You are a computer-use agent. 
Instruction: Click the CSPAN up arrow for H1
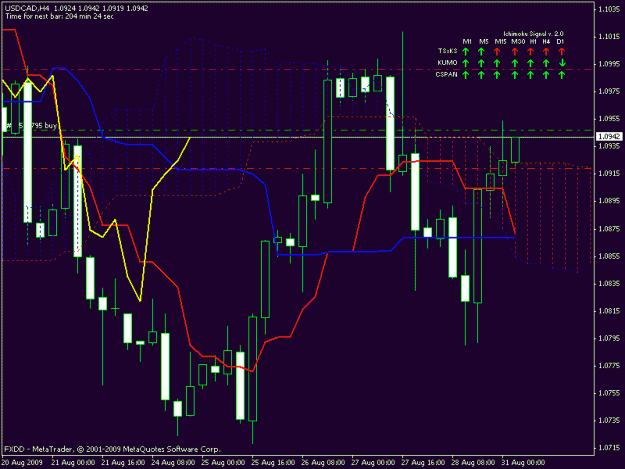(530, 75)
